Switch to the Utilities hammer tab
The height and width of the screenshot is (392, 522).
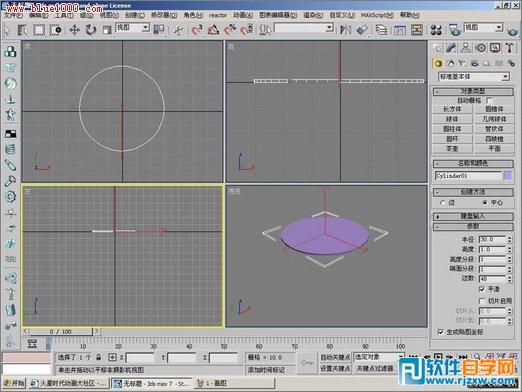(x=509, y=48)
